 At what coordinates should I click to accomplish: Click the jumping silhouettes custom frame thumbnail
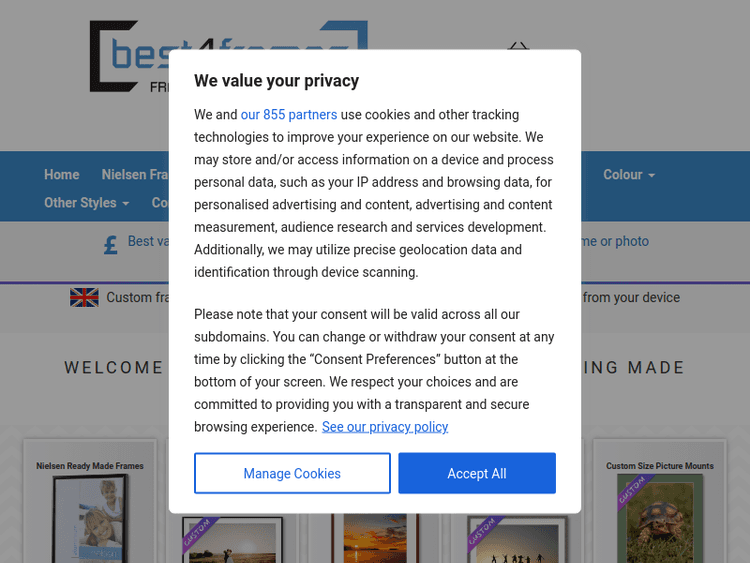(x=518, y=538)
